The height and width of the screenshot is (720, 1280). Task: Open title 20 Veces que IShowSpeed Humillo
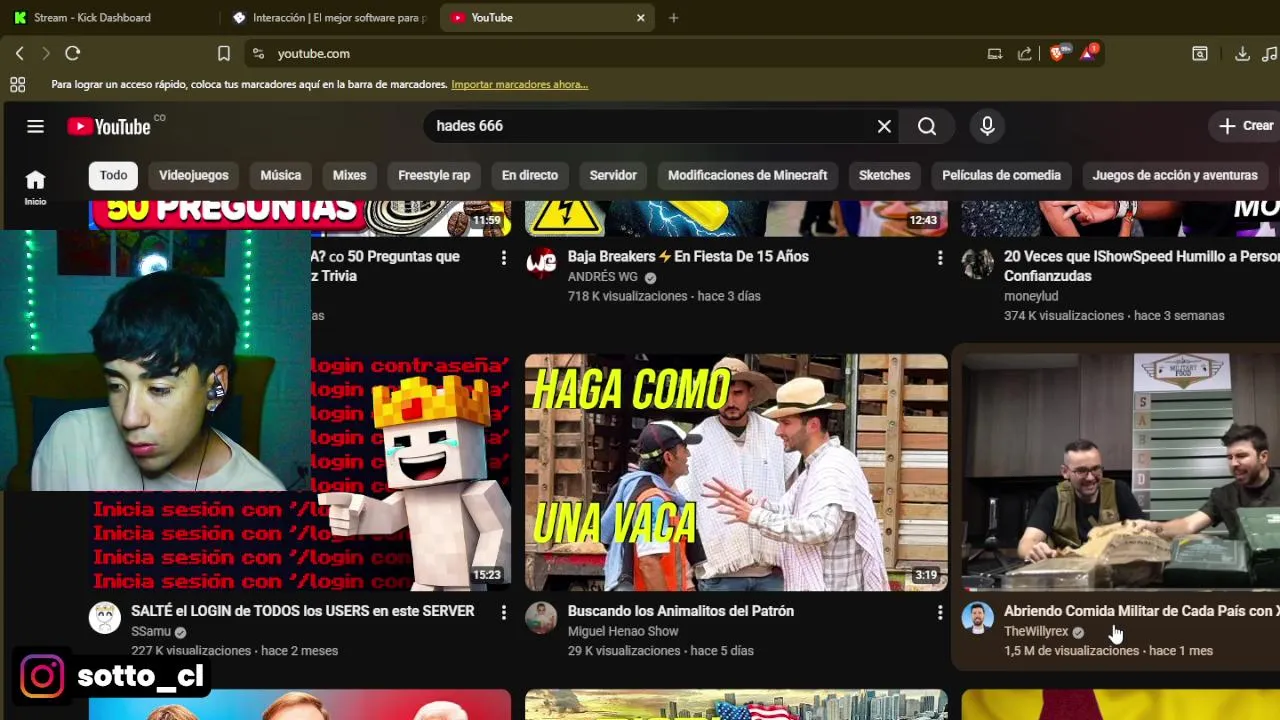(x=1141, y=266)
